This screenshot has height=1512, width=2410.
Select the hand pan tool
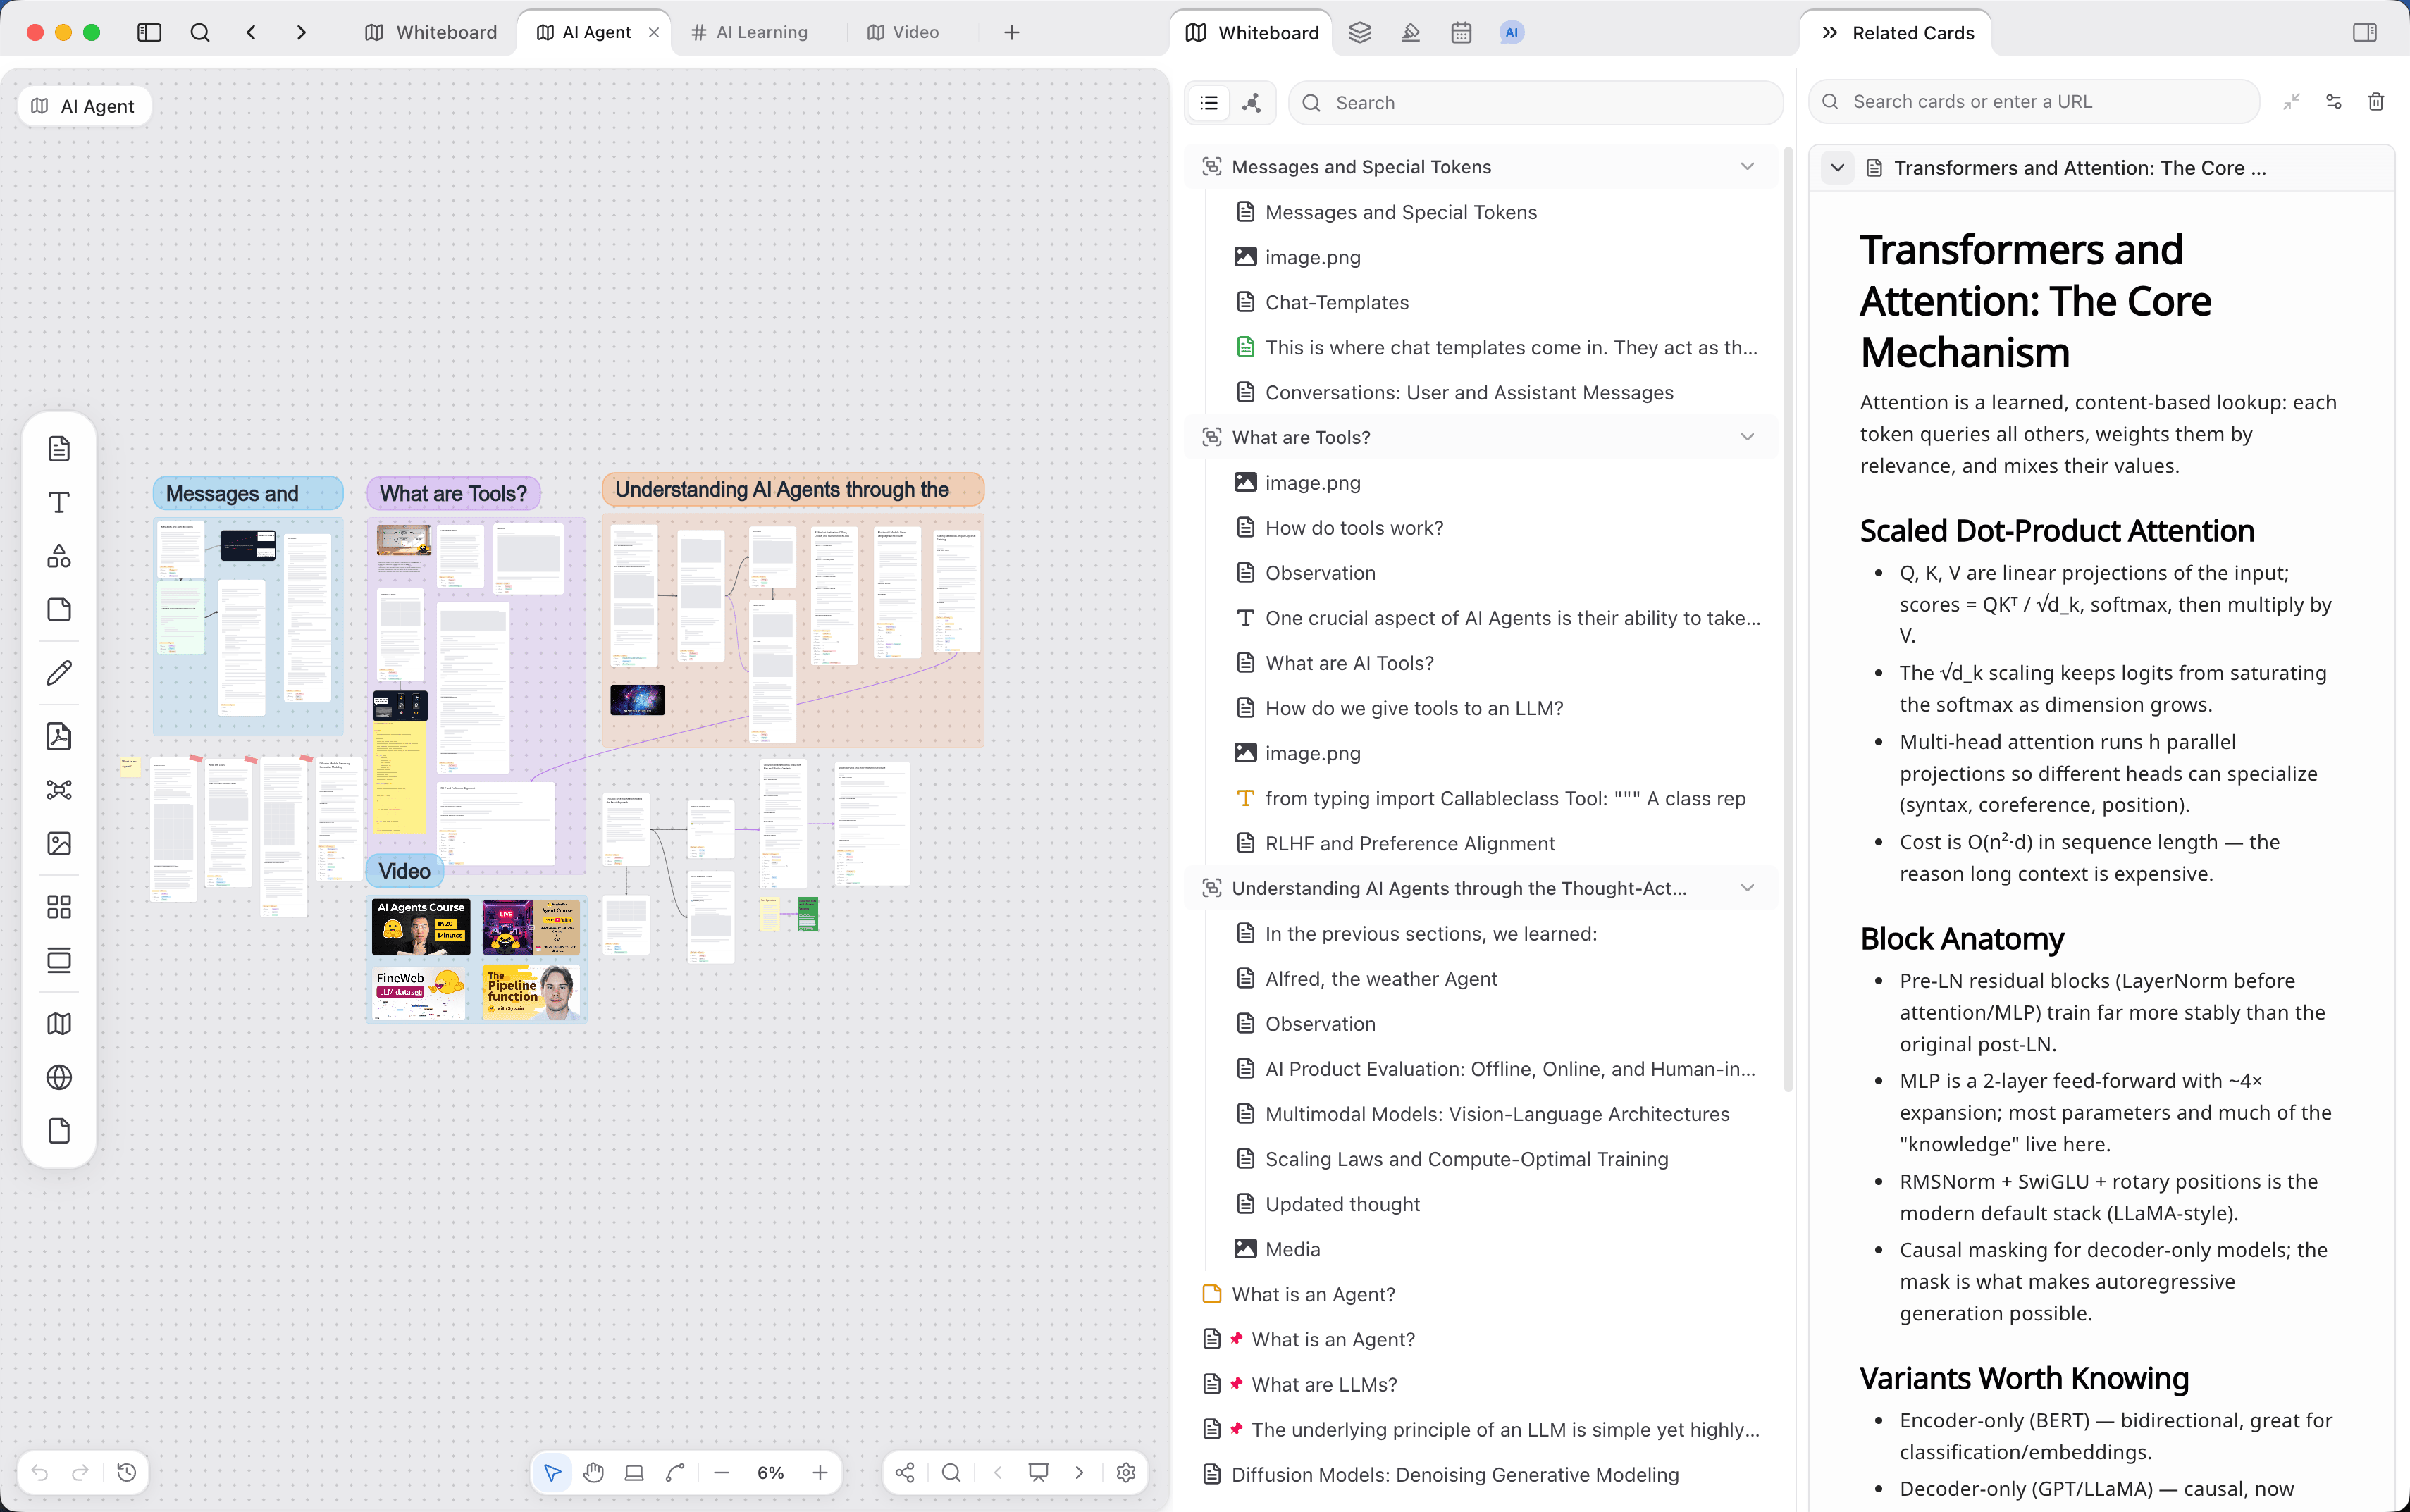593,1472
